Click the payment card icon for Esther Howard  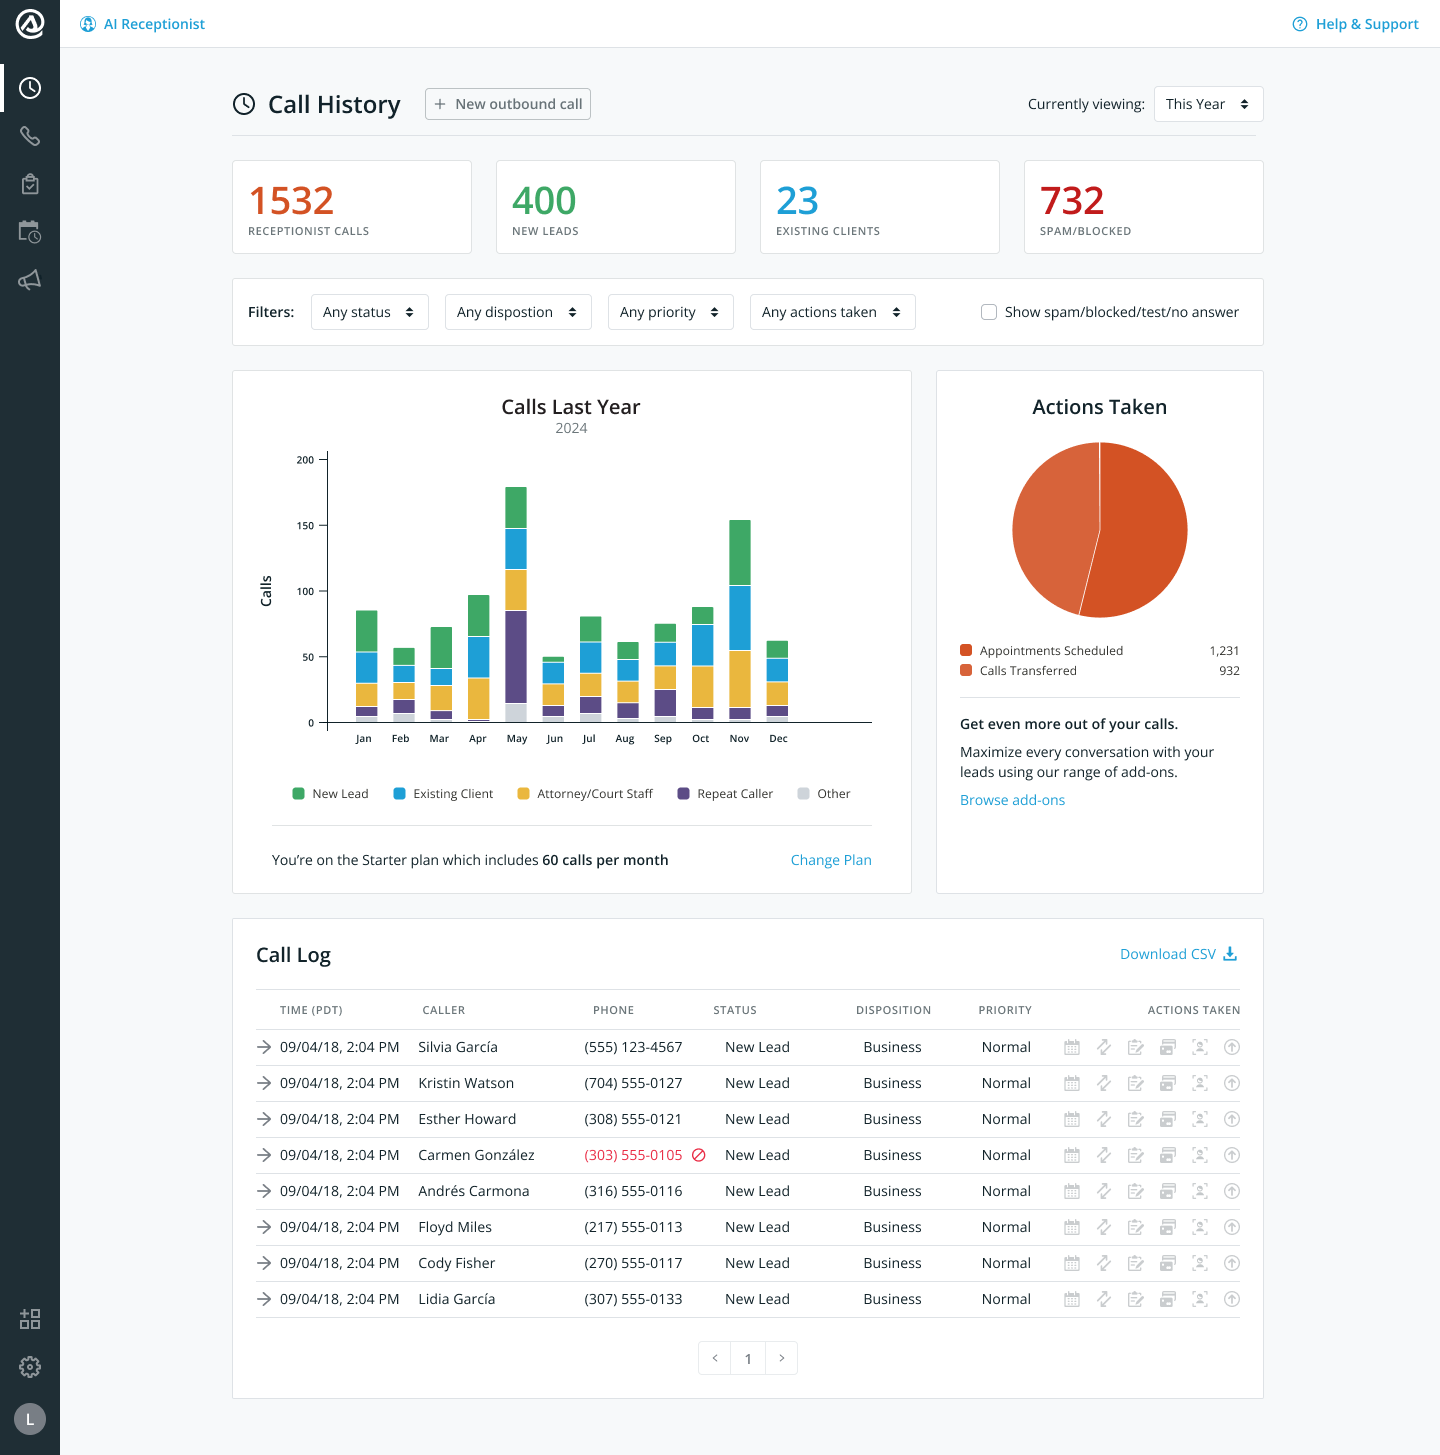coord(1168,1119)
